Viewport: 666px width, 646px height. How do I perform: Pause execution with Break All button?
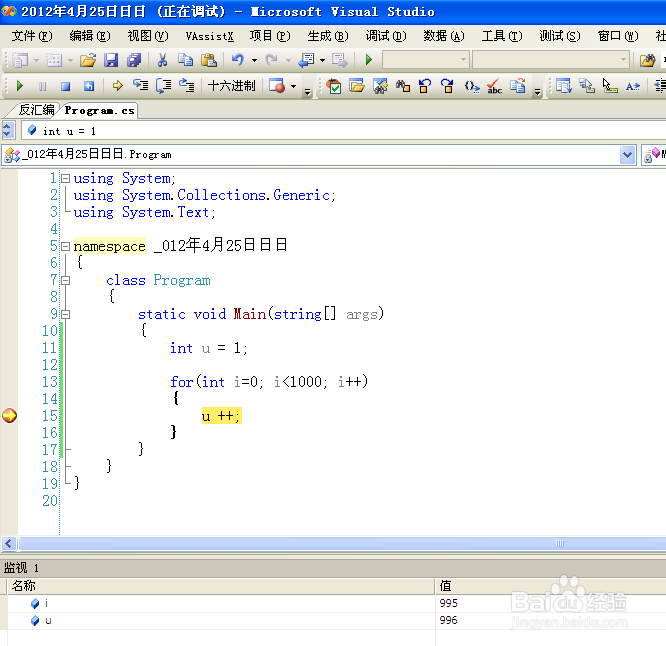pos(42,86)
